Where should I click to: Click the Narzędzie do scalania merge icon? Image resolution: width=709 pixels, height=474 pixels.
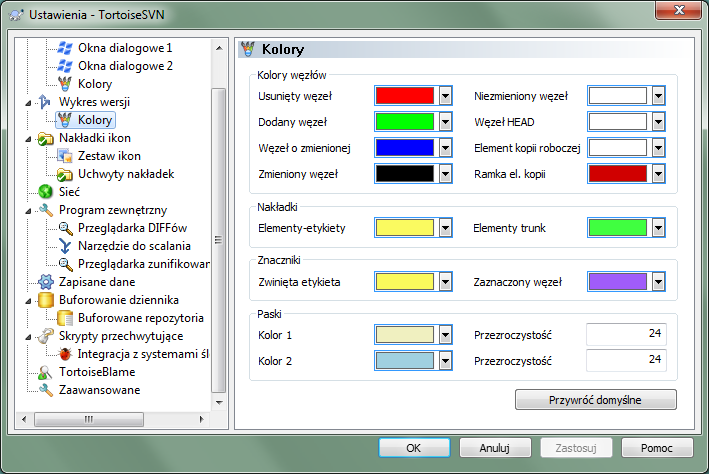tap(65, 246)
